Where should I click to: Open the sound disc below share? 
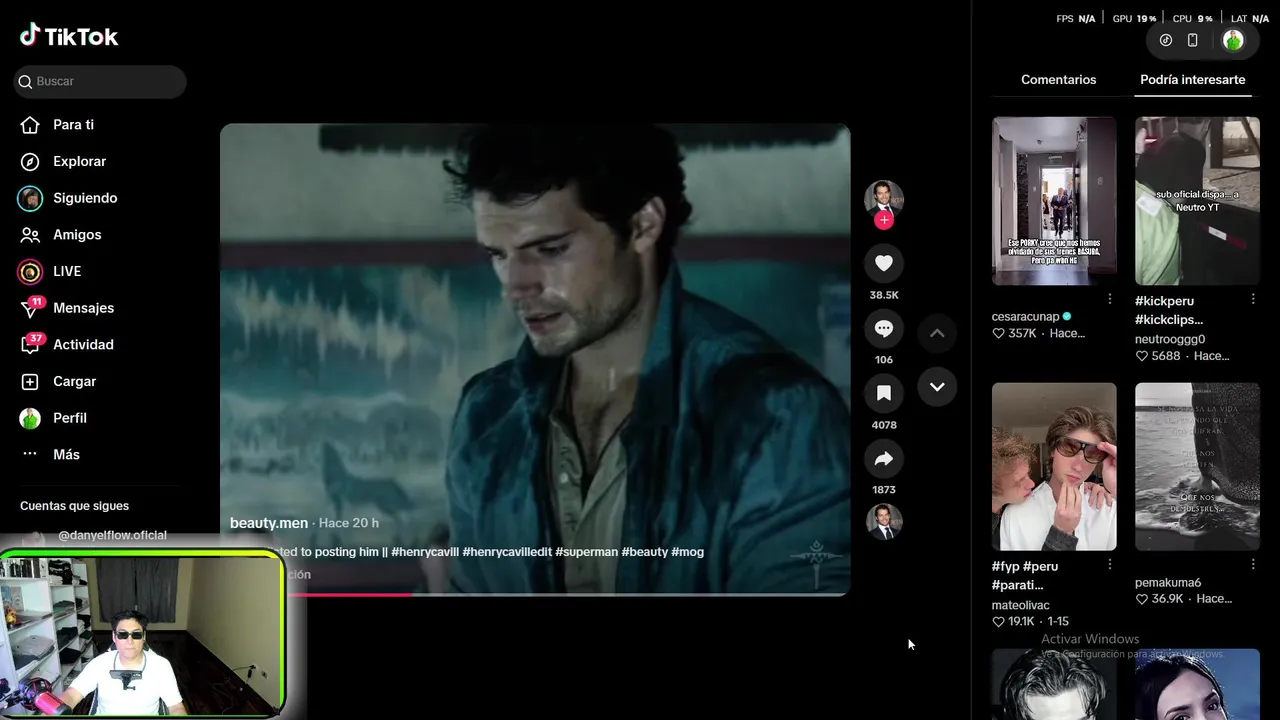(x=884, y=522)
